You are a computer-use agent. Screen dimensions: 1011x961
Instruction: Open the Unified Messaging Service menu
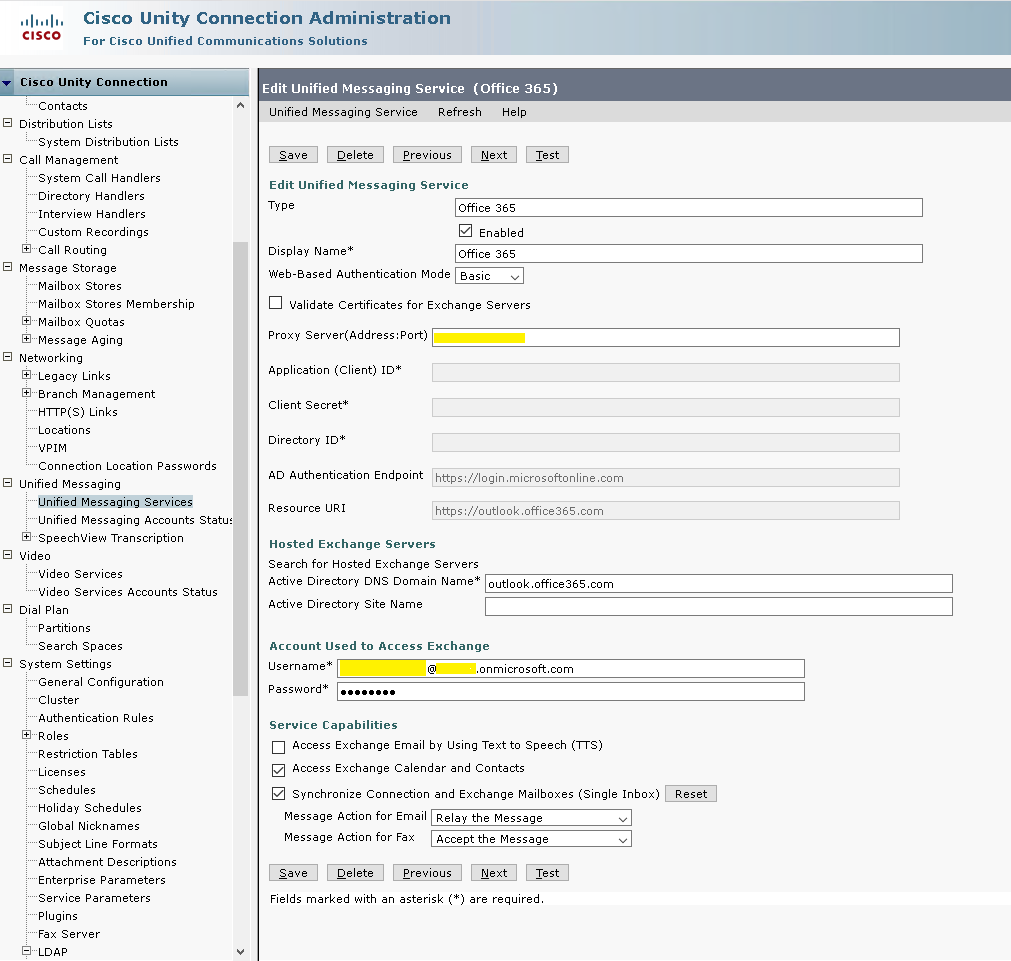pos(343,112)
